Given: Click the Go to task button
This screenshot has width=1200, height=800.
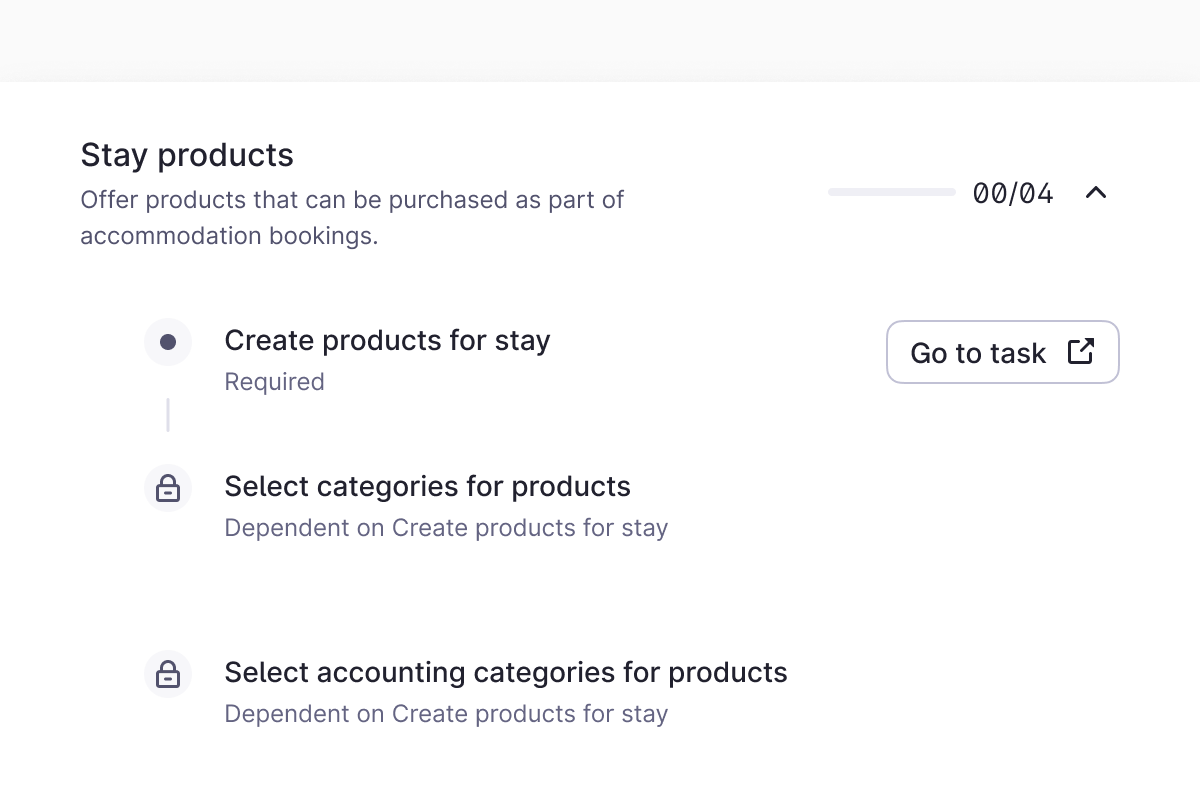Looking at the screenshot, I should pos(1002,352).
